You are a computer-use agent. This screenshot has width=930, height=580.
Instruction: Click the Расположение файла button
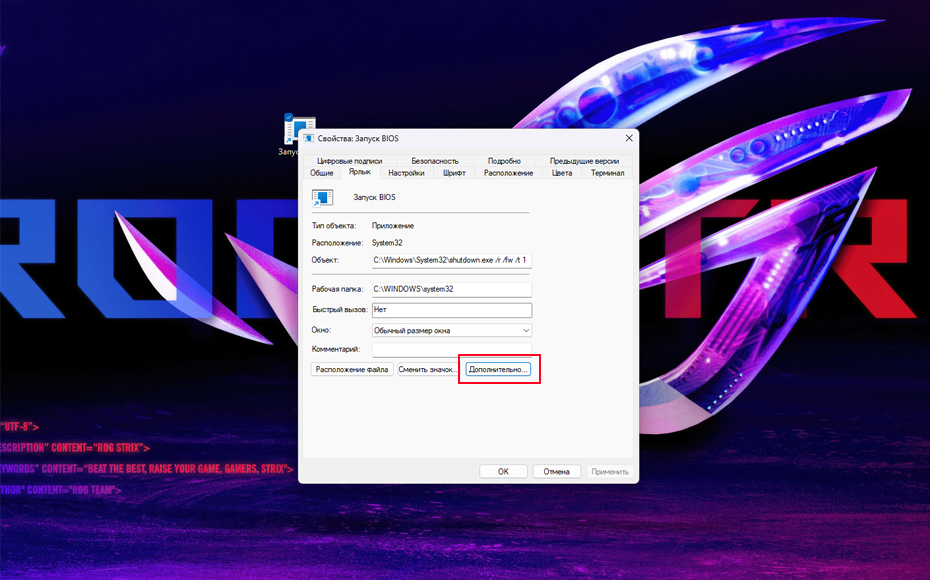[352, 369]
